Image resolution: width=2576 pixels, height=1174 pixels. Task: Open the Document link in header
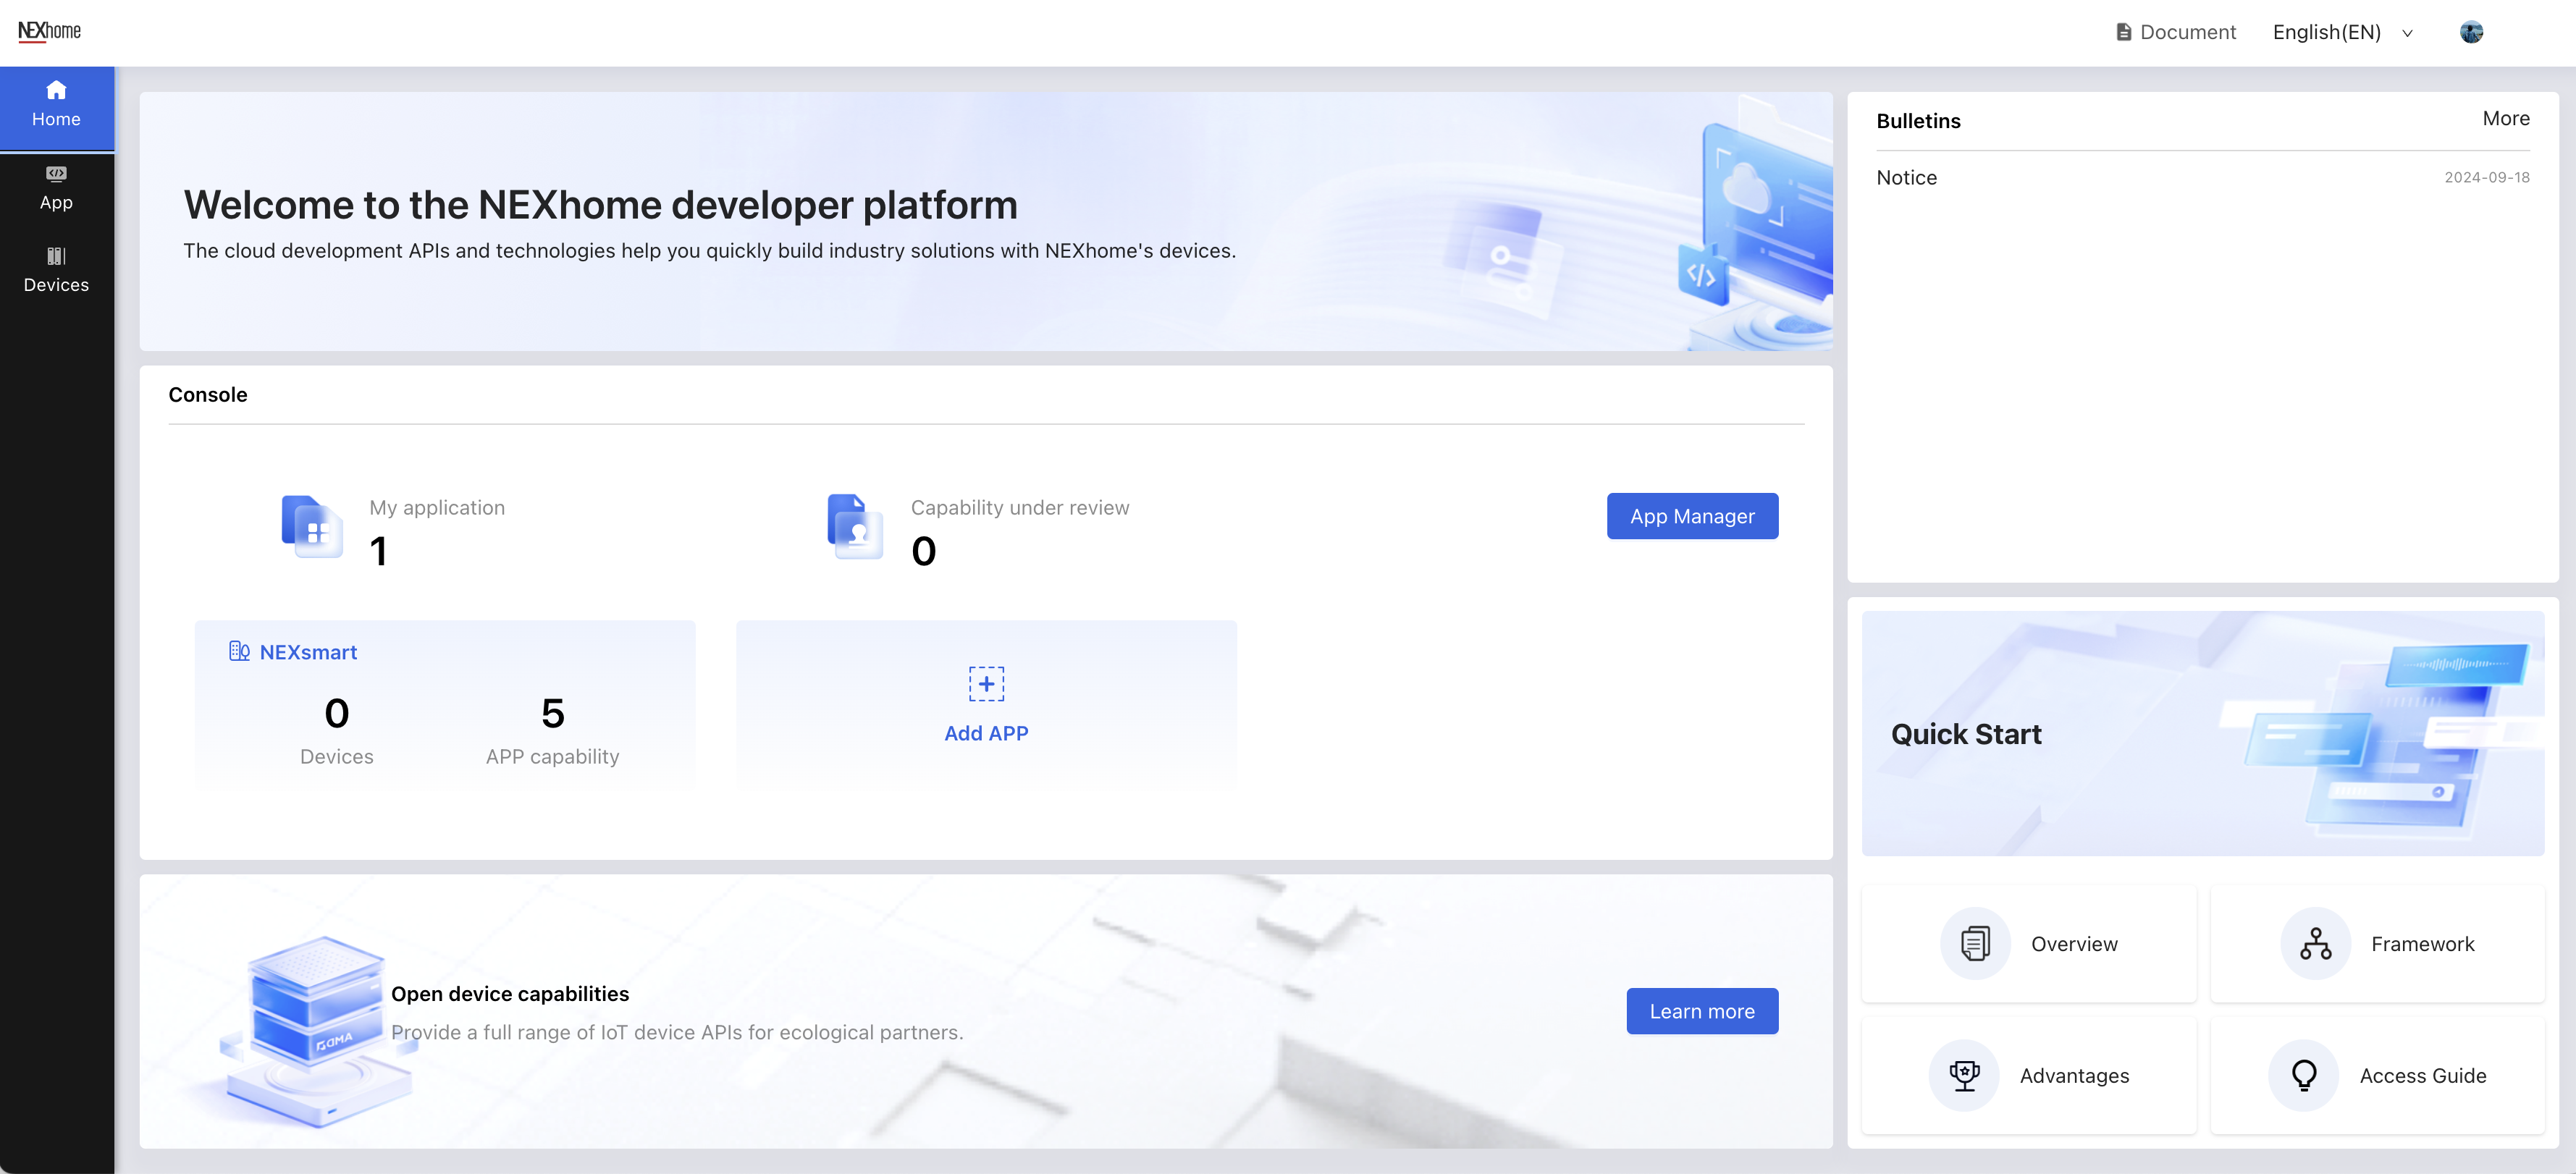click(x=2176, y=32)
